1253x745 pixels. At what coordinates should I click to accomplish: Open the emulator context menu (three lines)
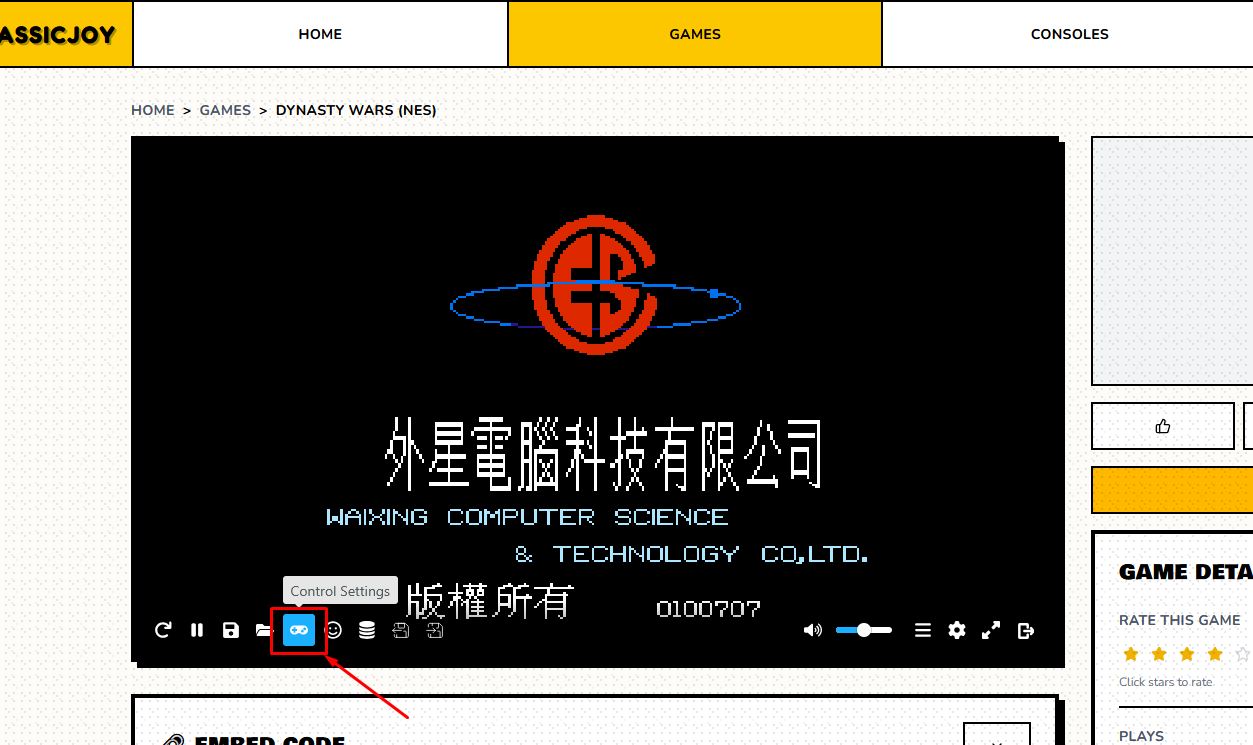tap(923, 630)
